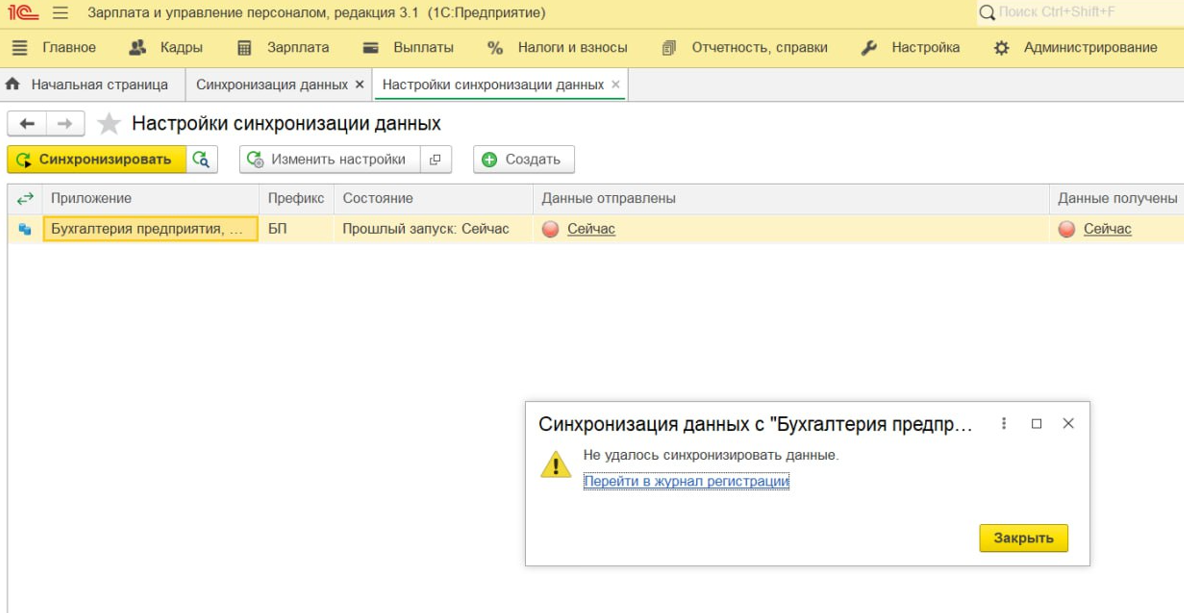This screenshot has height=613, width=1184.
Task: Sort by the Данные получены column header
Action: coord(1116,198)
